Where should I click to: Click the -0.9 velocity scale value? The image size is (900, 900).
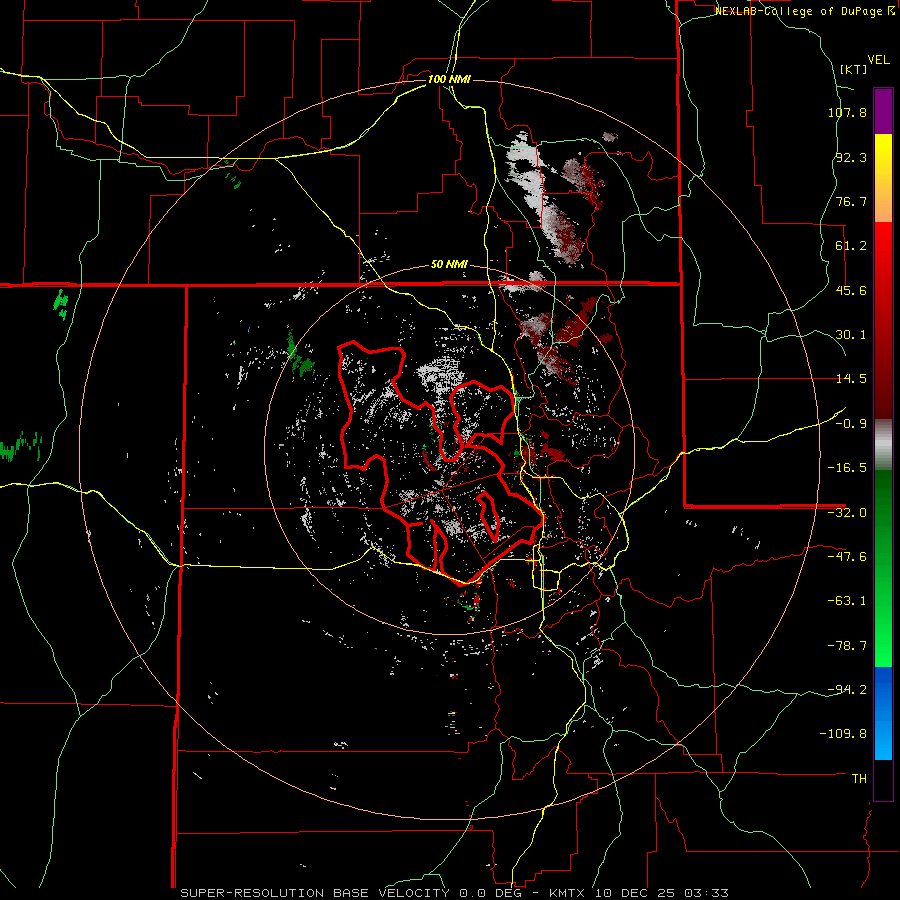point(851,424)
